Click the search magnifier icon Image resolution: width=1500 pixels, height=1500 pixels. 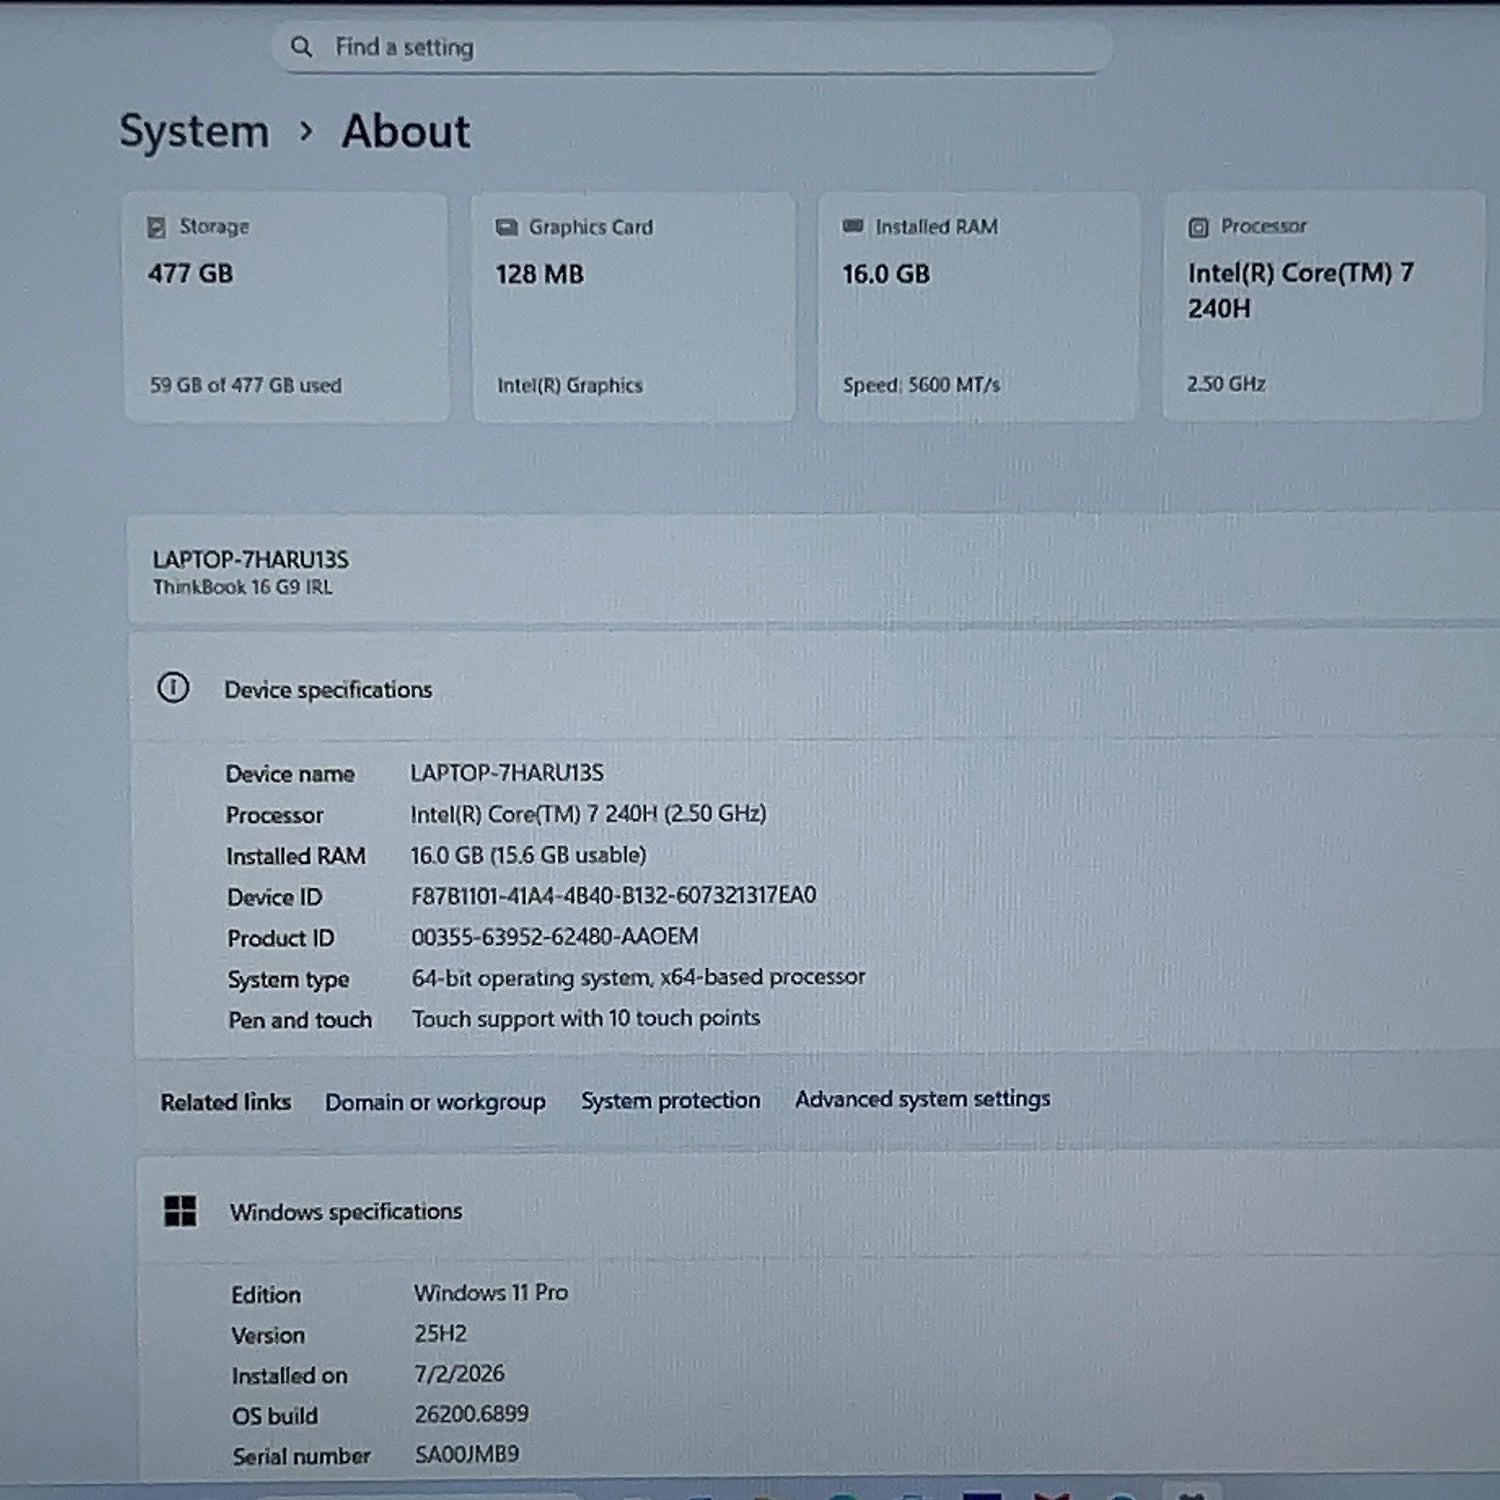point(301,47)
